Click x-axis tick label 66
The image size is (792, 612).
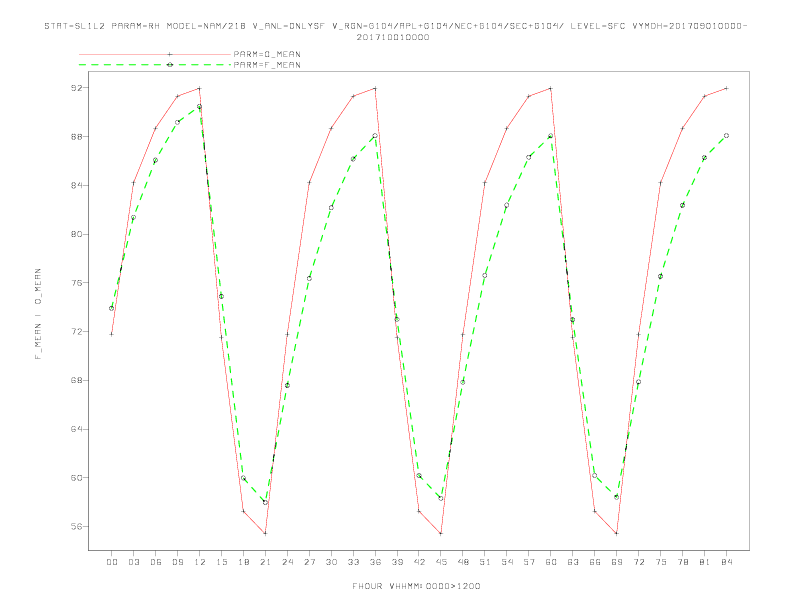click(x=595, y=562)
